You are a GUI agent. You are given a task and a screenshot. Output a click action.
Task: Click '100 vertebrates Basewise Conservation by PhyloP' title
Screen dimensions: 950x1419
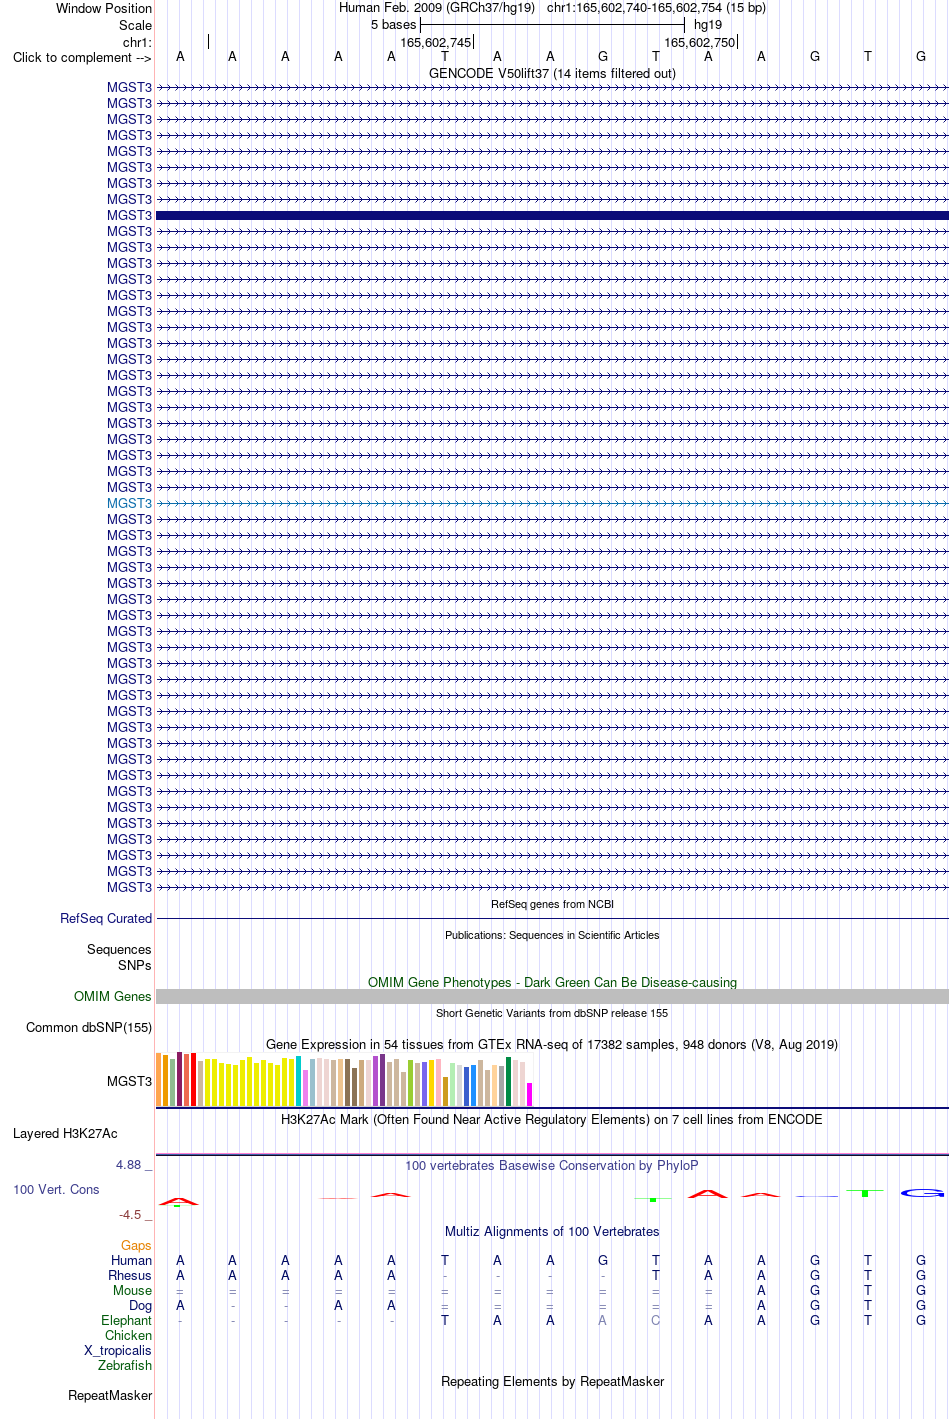(x=552, y=1165)
